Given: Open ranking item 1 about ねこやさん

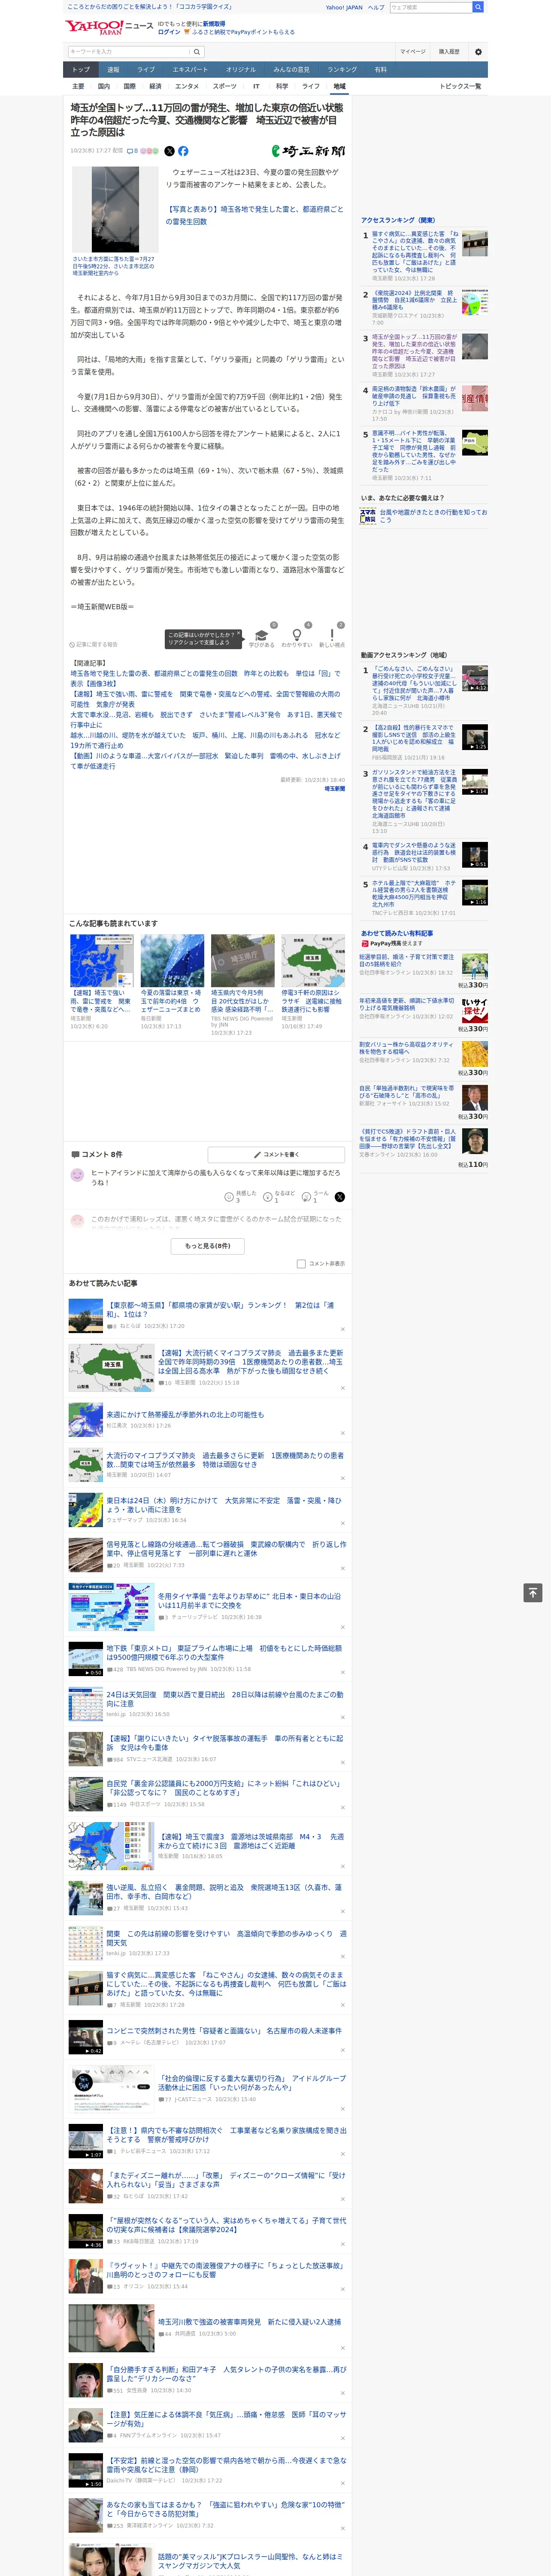Looking at the screenshot, I should pos(415,253).
